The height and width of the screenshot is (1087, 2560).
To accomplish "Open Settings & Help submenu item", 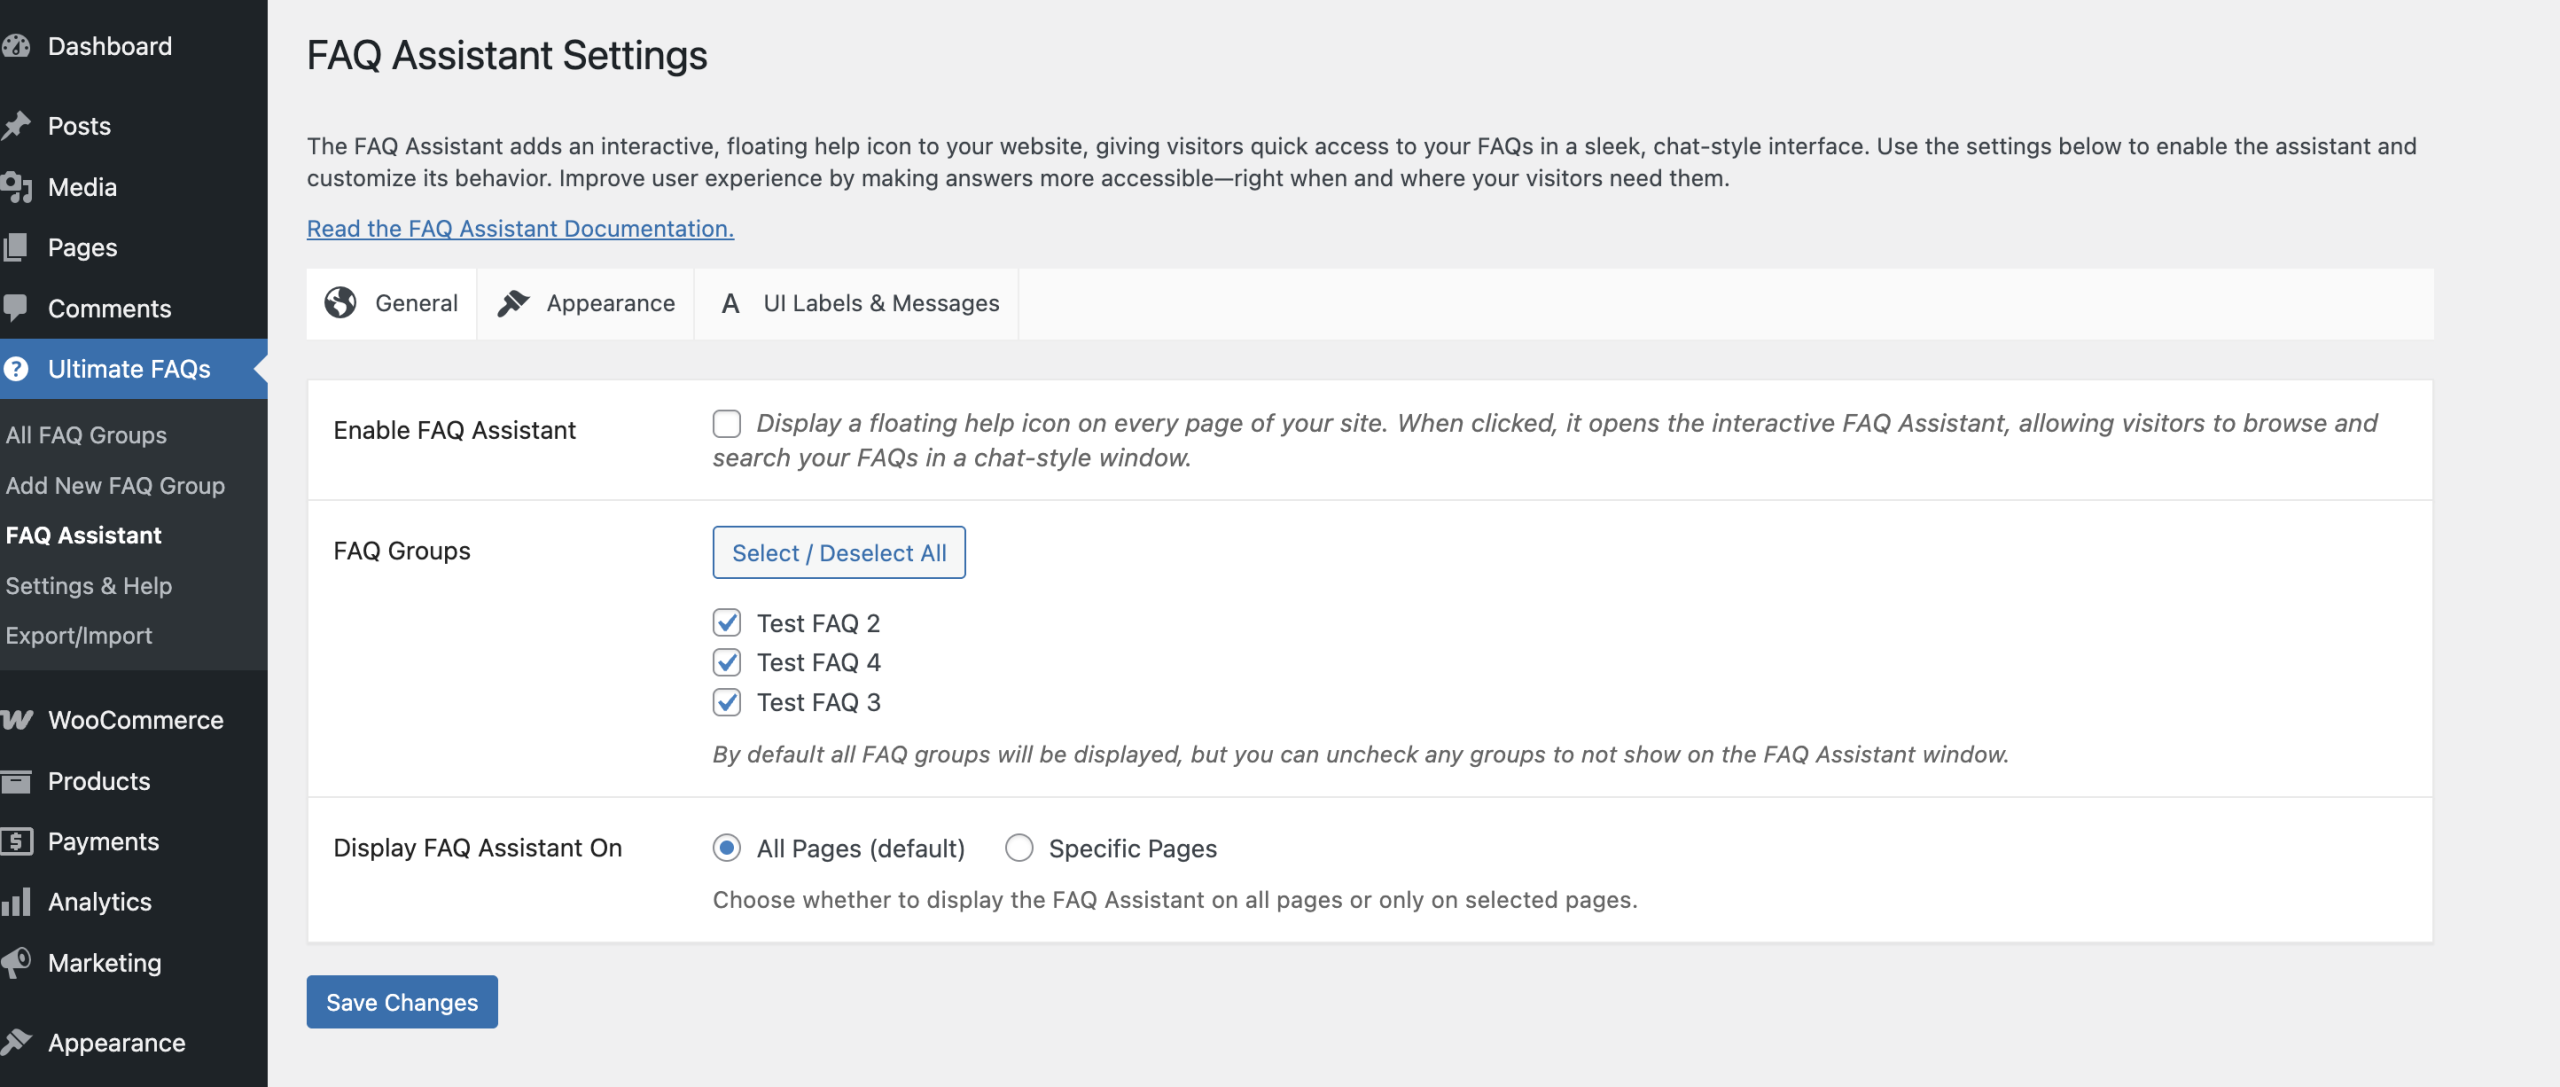I will click(89, 585).
